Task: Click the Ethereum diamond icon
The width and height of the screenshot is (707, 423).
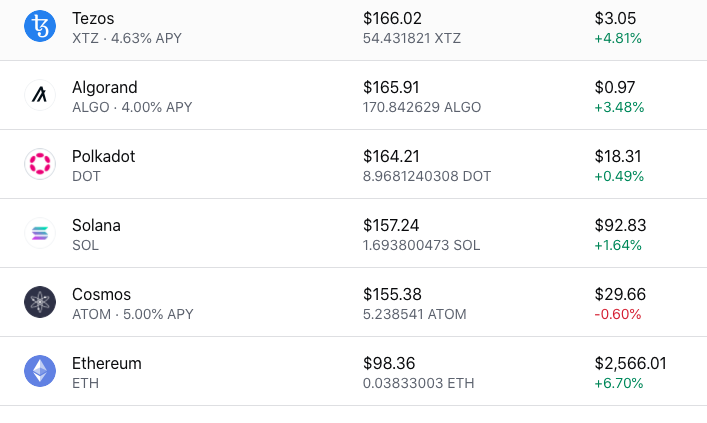Action: coord(40,371)
